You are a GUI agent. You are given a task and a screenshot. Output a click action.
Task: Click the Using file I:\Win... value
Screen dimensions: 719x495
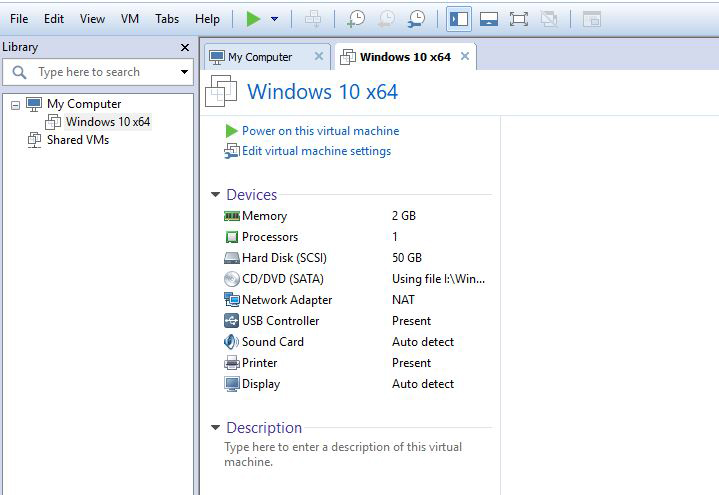(438, 279)
